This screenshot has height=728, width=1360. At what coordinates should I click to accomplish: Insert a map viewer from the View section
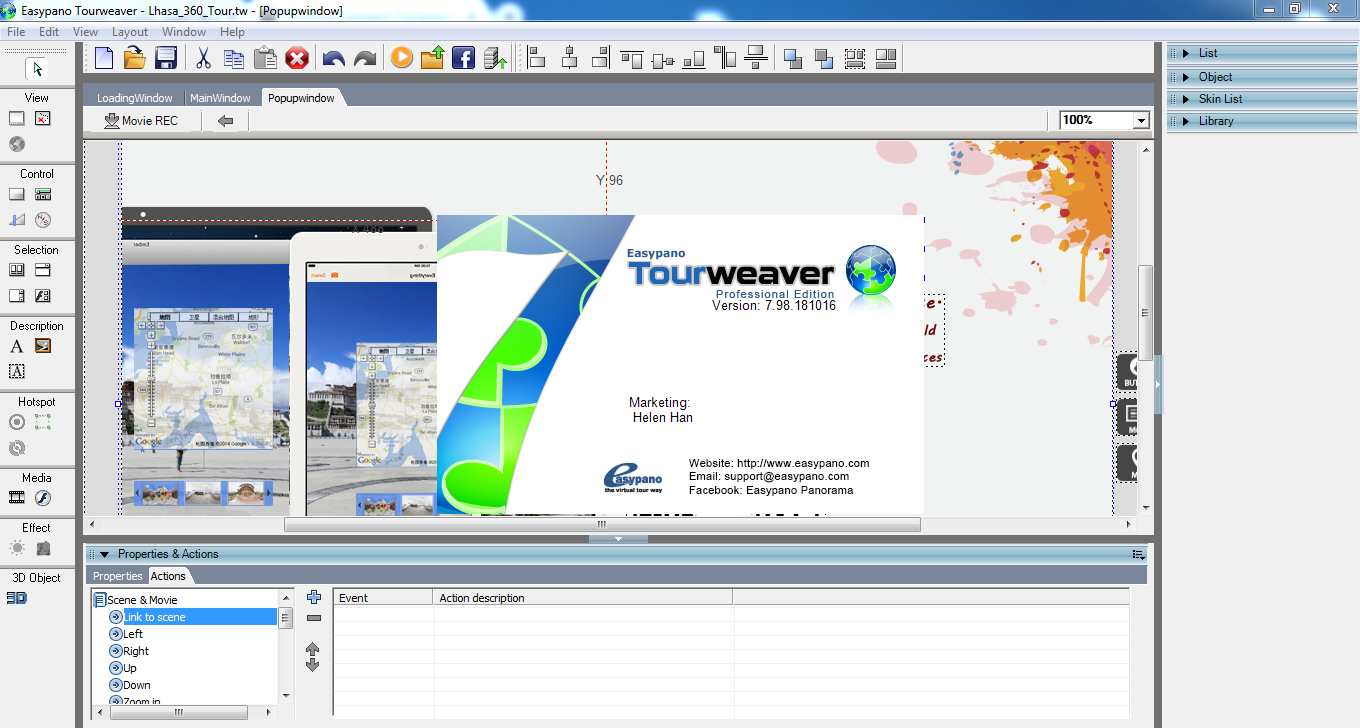tap(42, 118)
